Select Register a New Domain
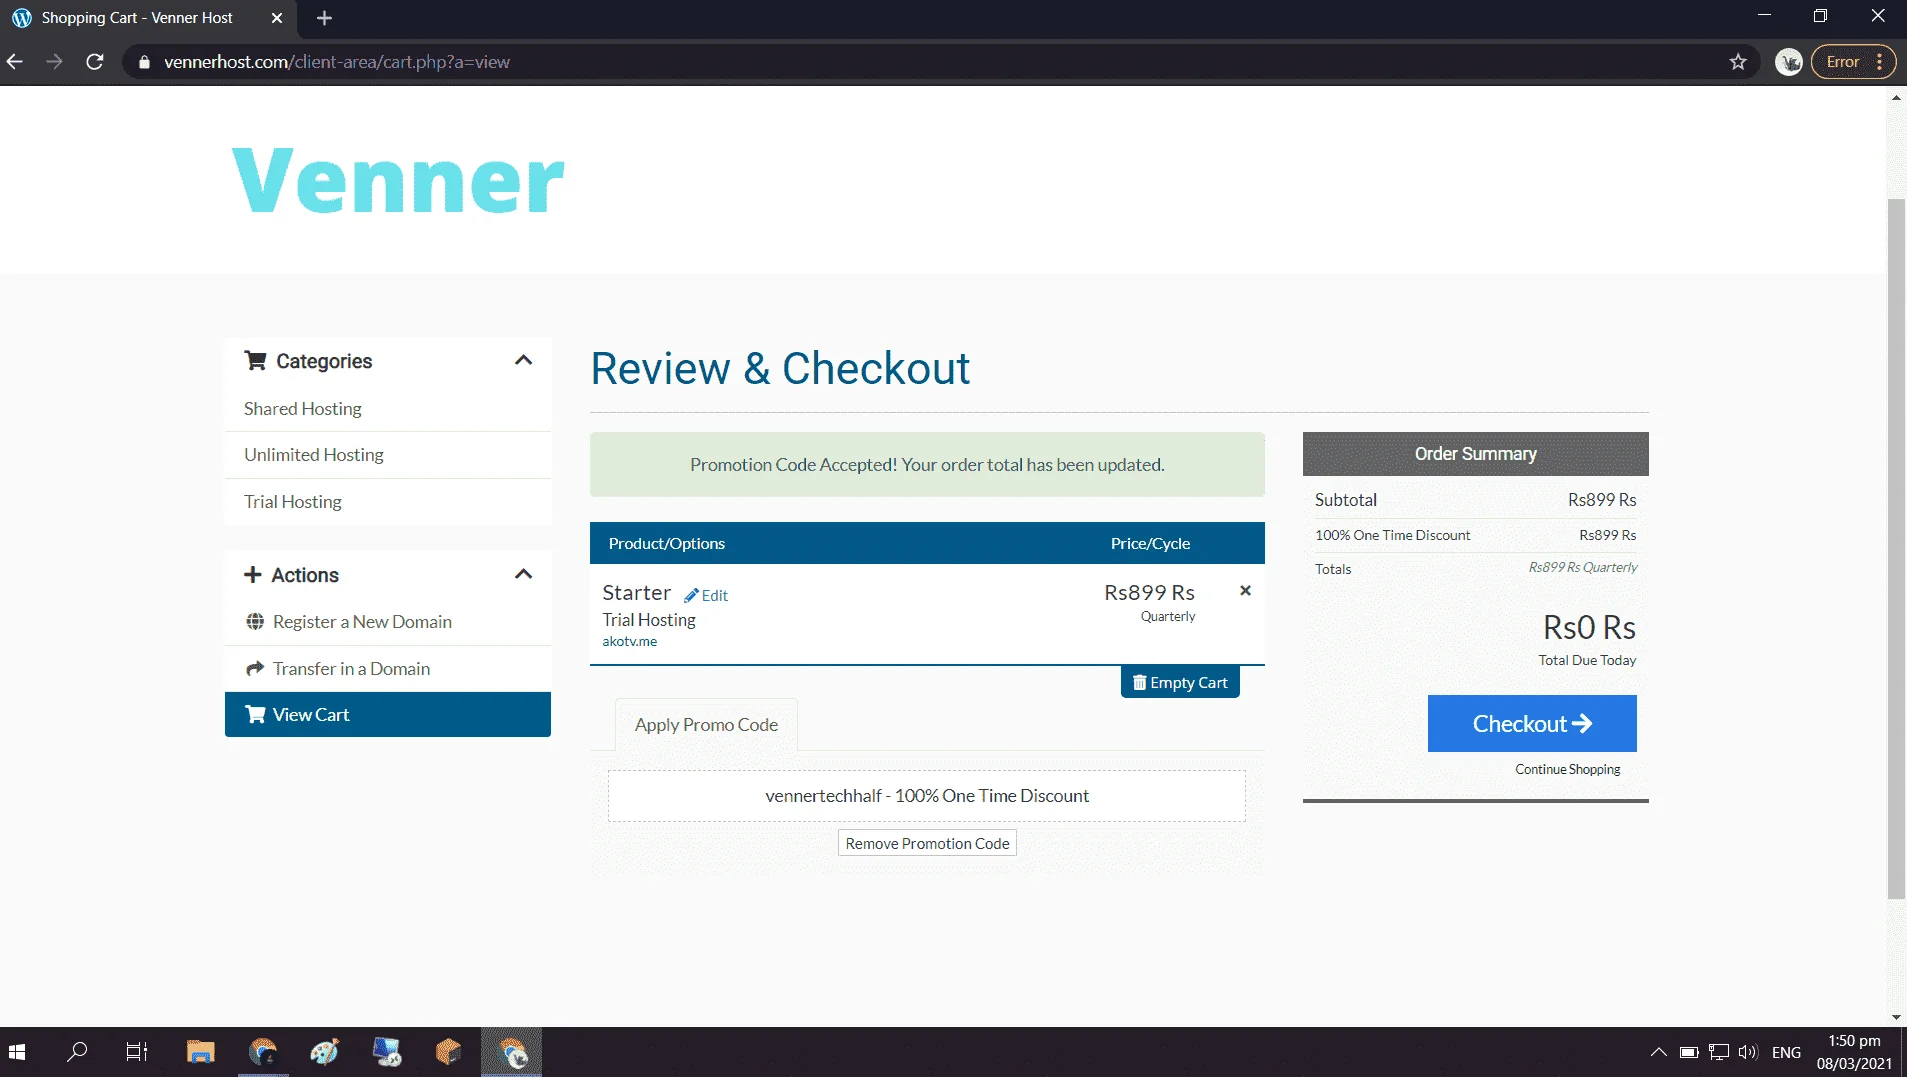The width and height of the screenshot is (1907, 1077). tap(362, 621)
